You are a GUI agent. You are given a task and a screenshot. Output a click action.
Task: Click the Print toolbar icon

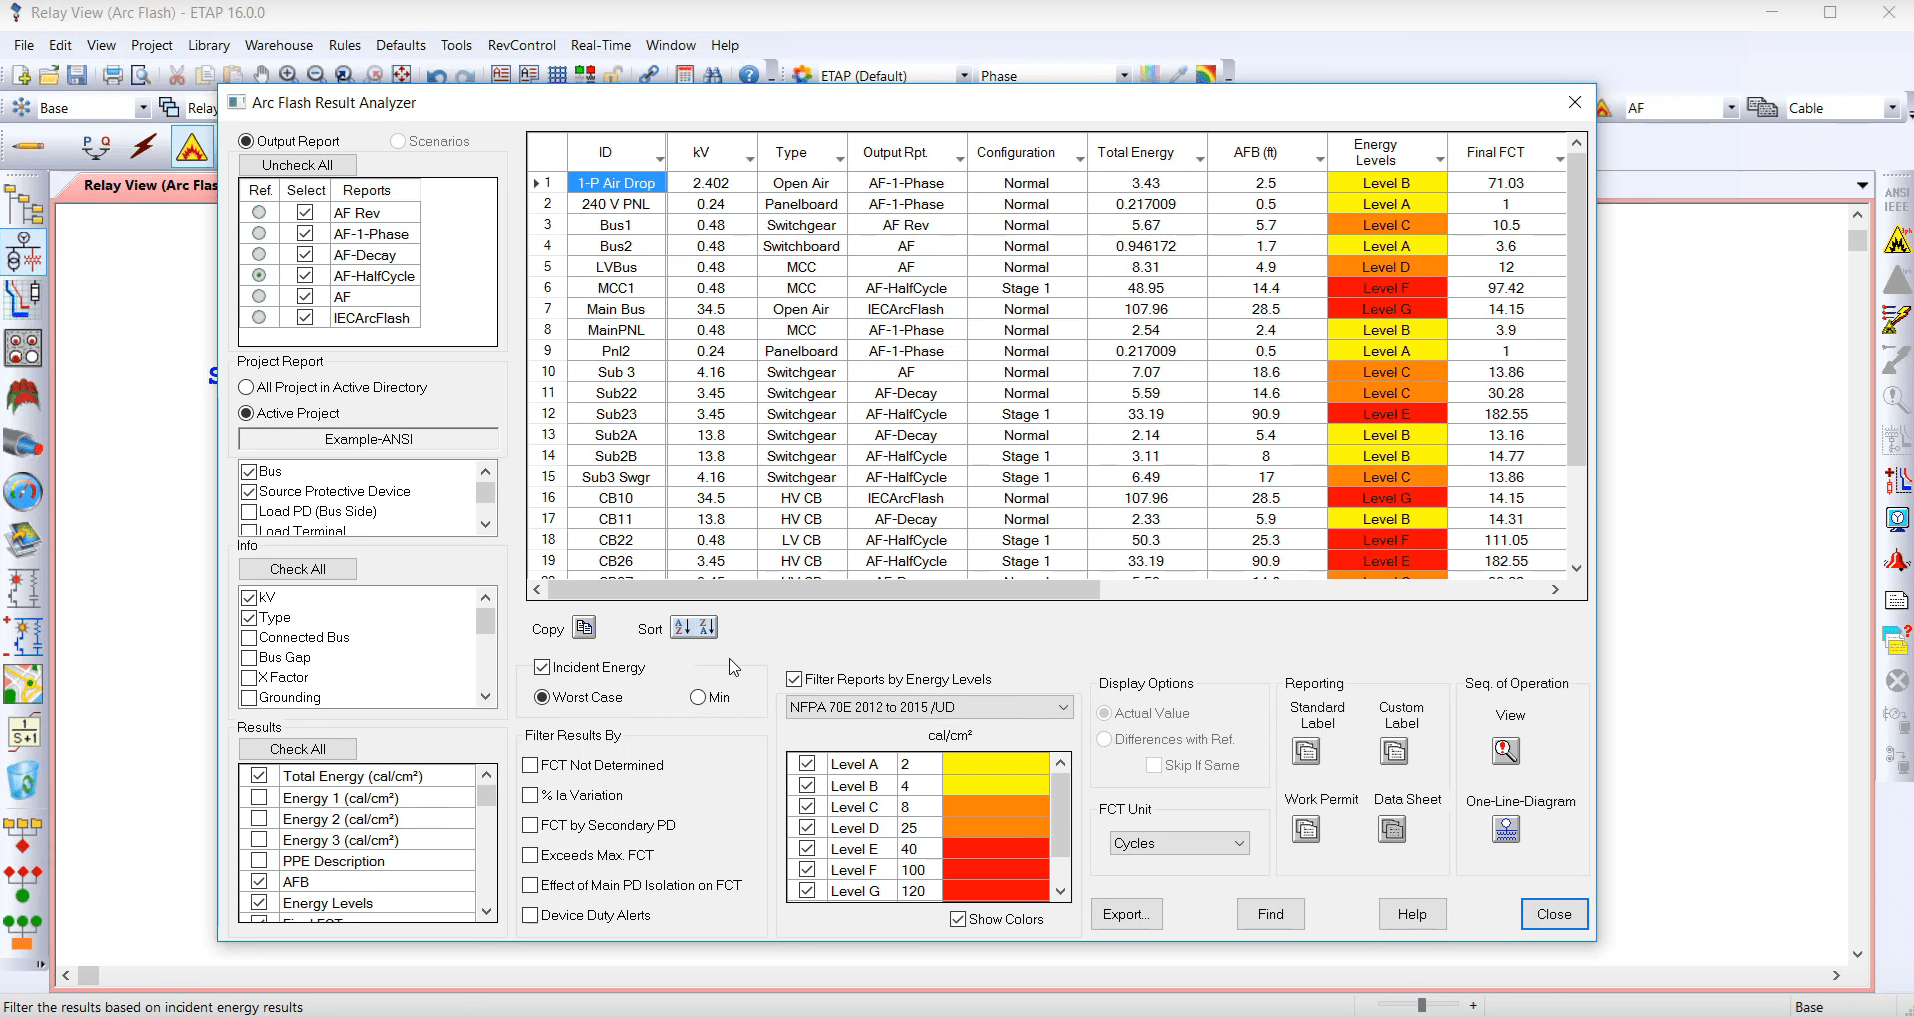[x=113, y=75]
